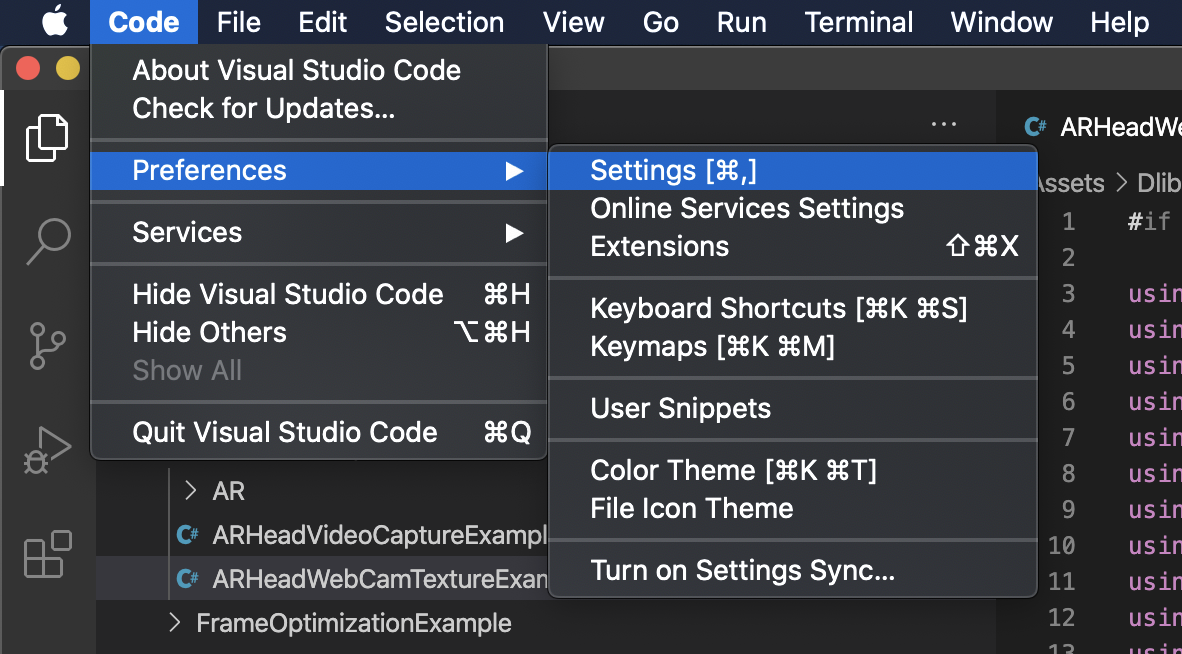Select Check for Updates...
The image size is (1182, 654).
(x=318, y=108)
